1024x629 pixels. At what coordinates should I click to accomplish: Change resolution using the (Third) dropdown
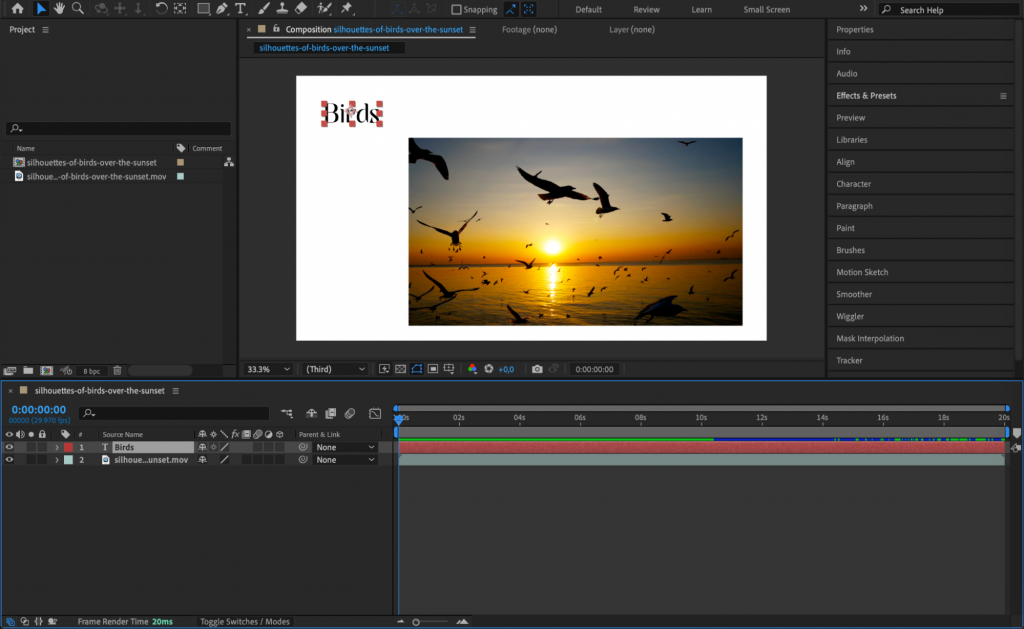click(333, 369)
